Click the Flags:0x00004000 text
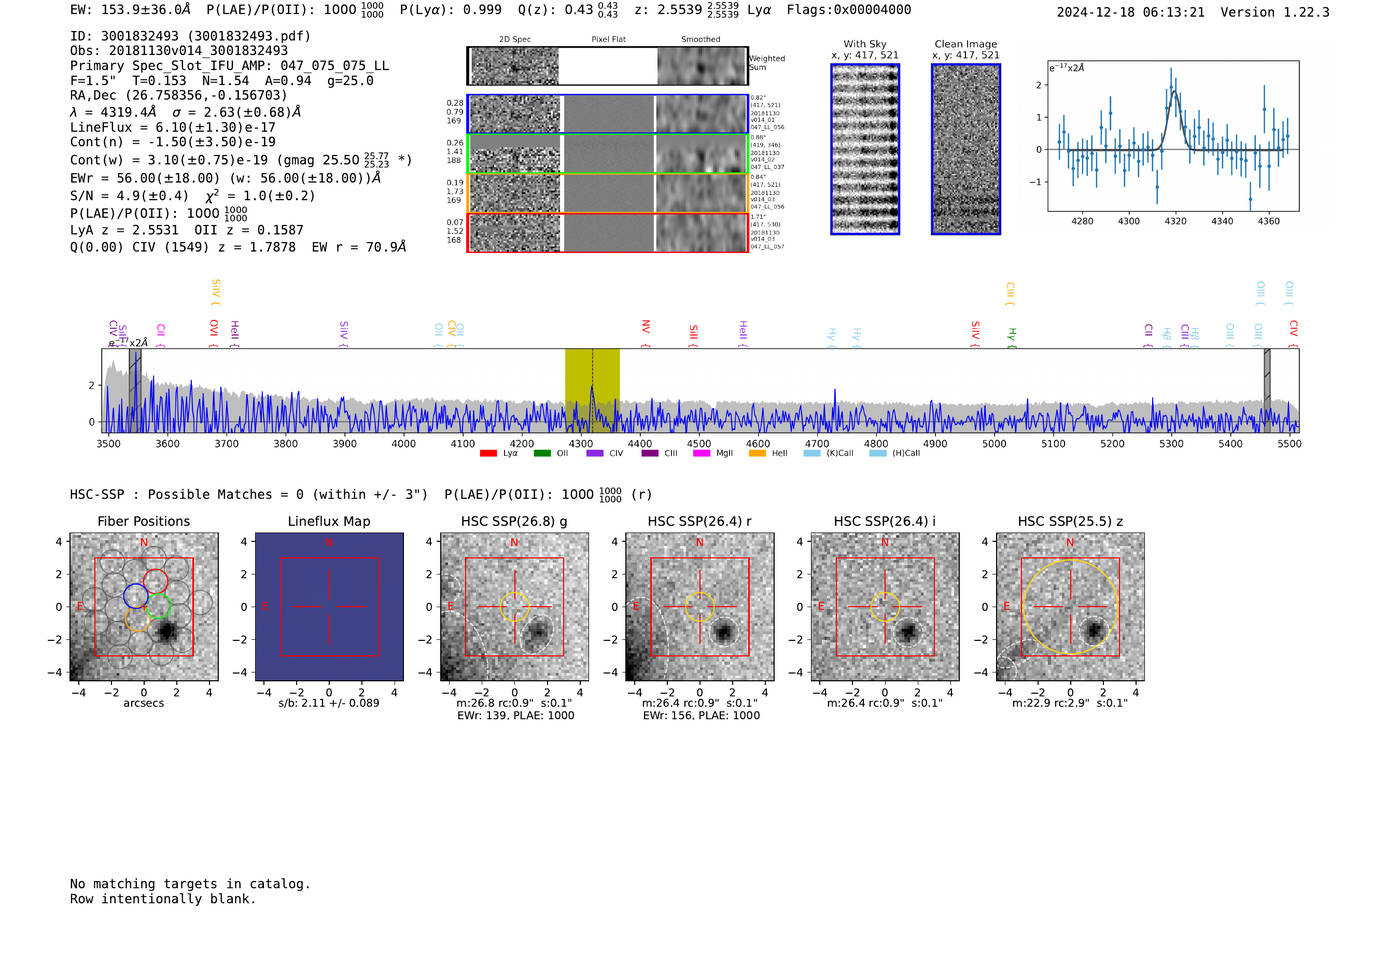1400x953 pixels. [x=849, y=9]
